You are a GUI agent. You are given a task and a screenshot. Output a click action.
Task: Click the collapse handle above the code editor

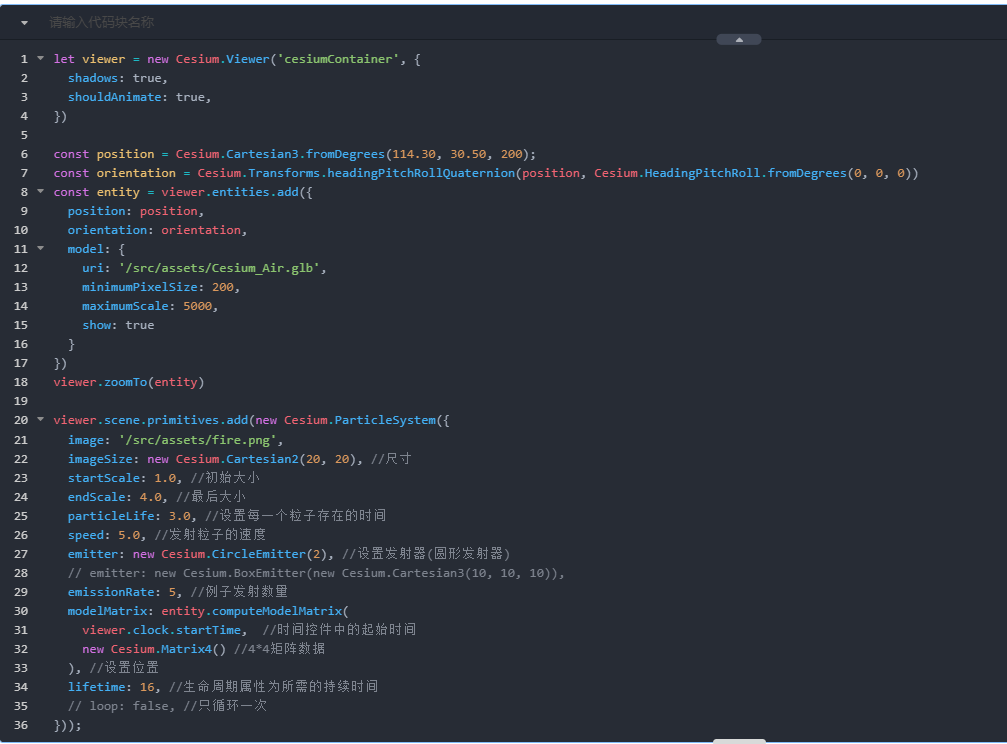click(739, 40)
